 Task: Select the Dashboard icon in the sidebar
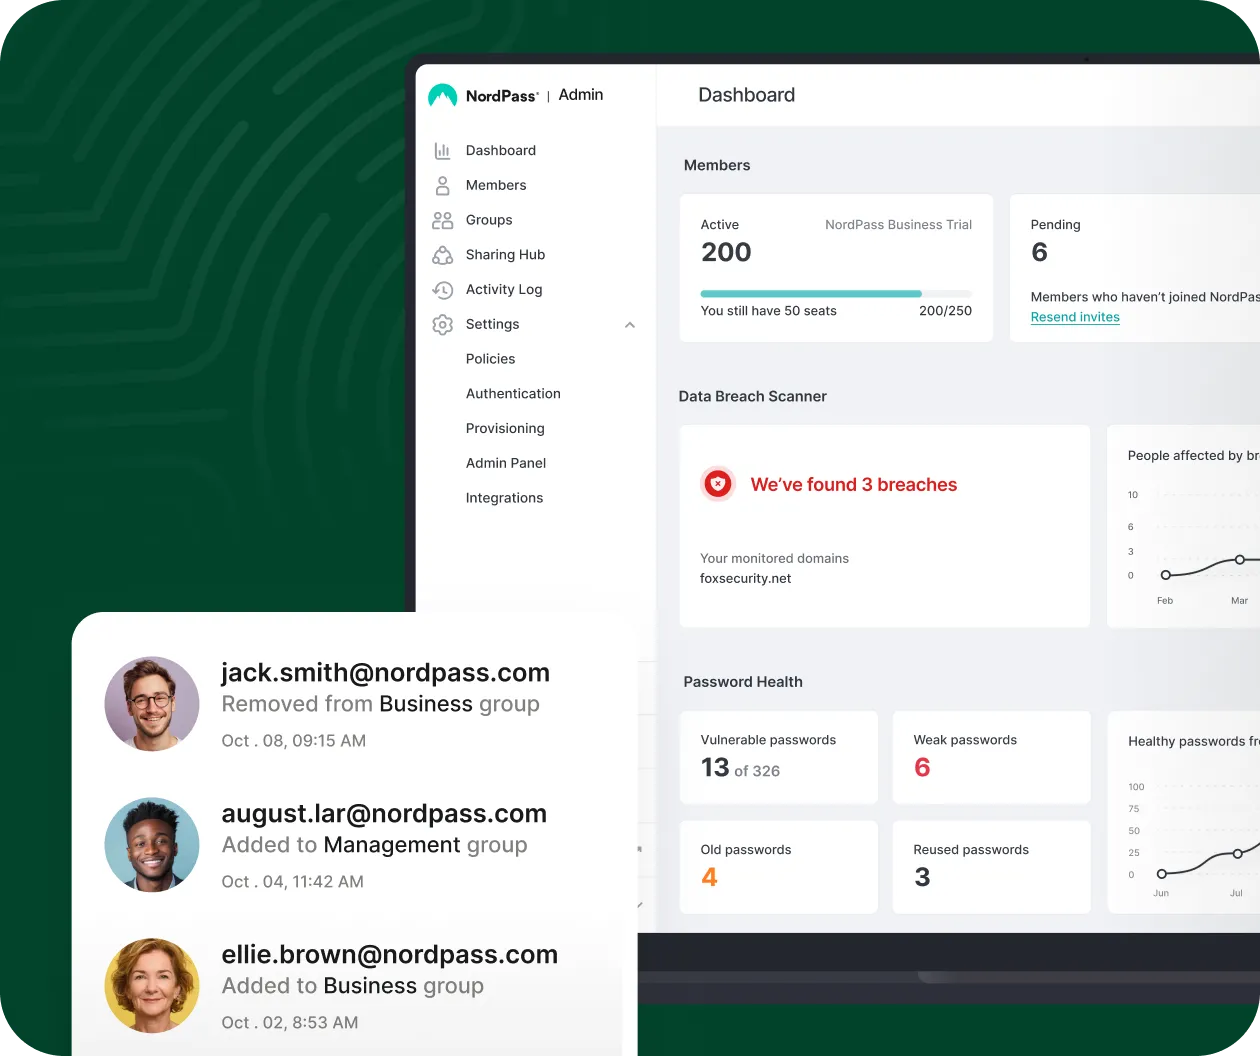[443, 150]
